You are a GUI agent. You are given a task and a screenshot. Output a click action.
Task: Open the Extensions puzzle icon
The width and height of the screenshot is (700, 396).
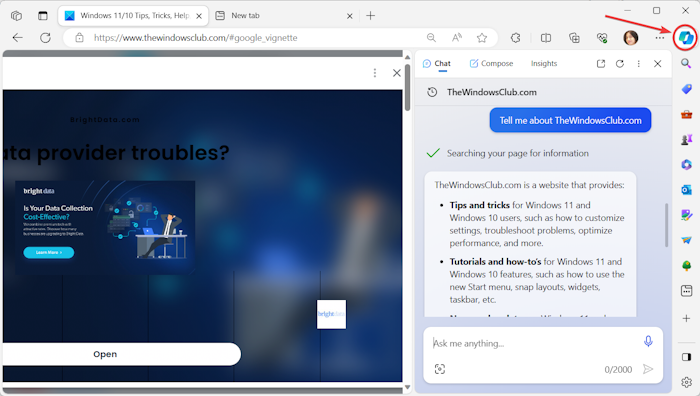(516, 38)
